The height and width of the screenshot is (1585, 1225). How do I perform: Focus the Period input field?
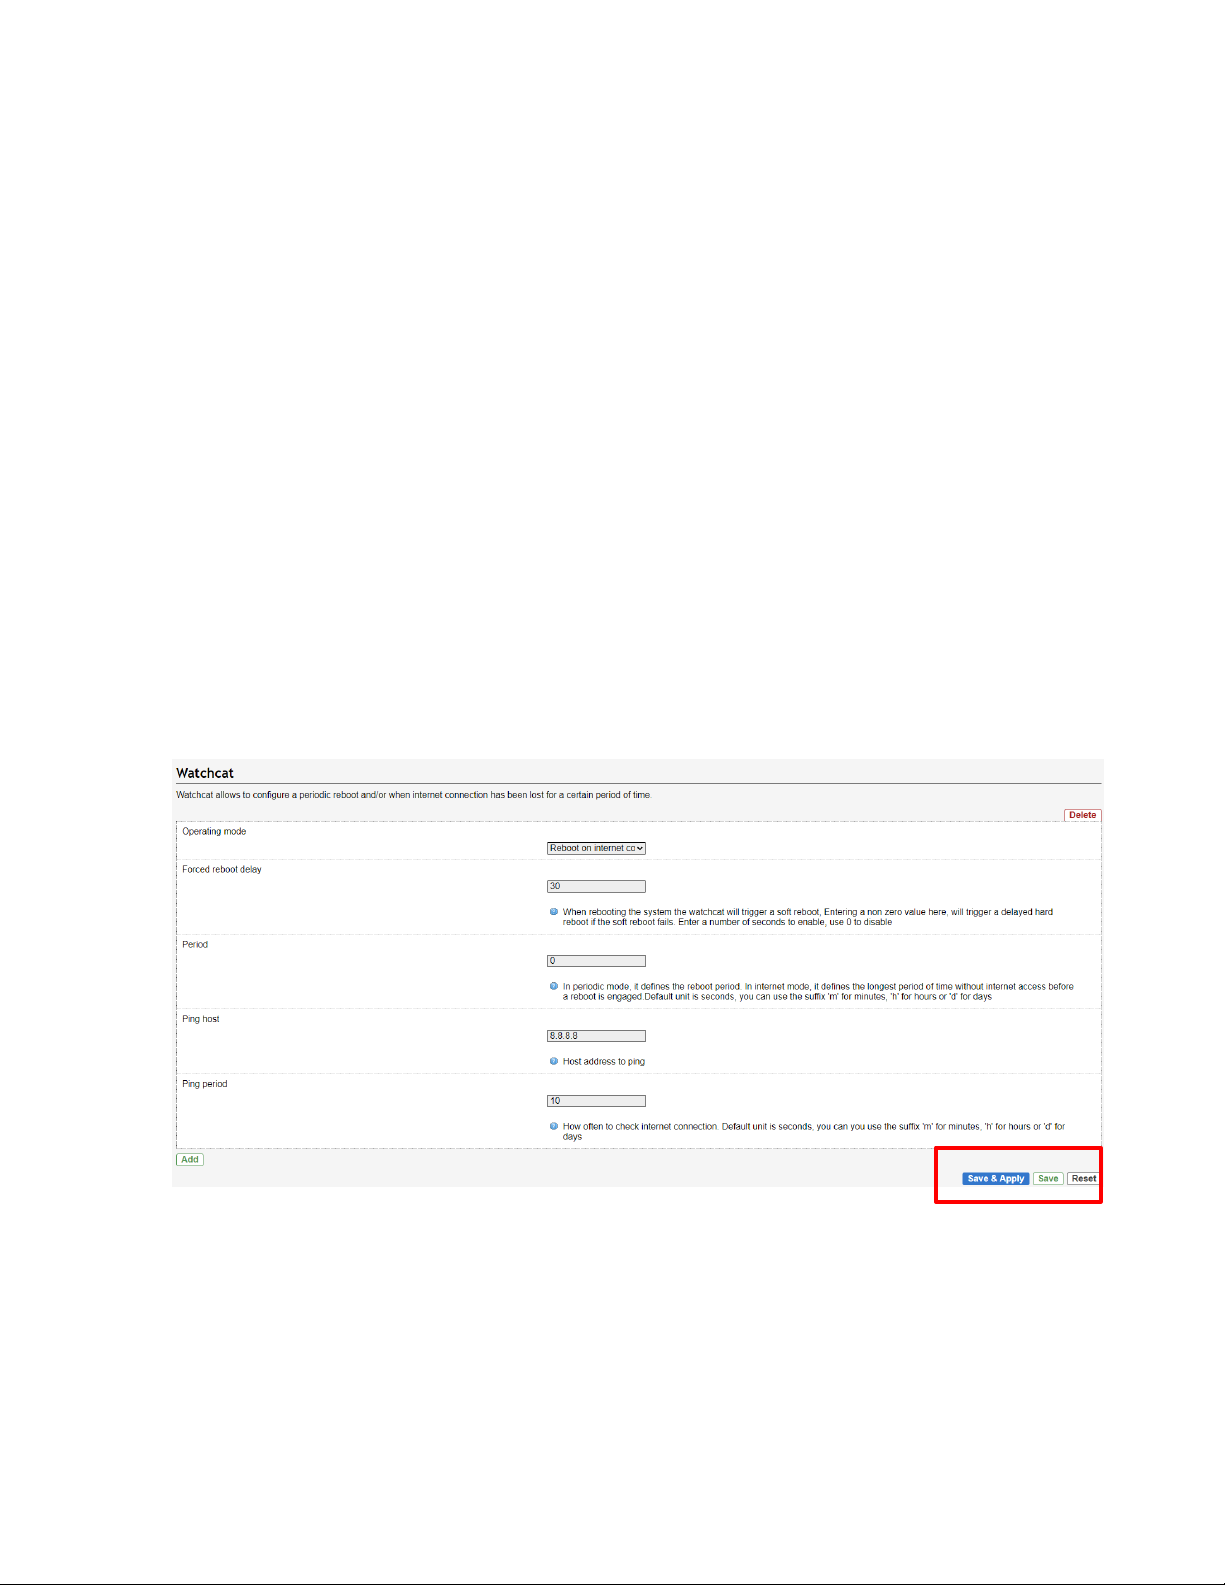pyautogui.click(x=596, y=961)
